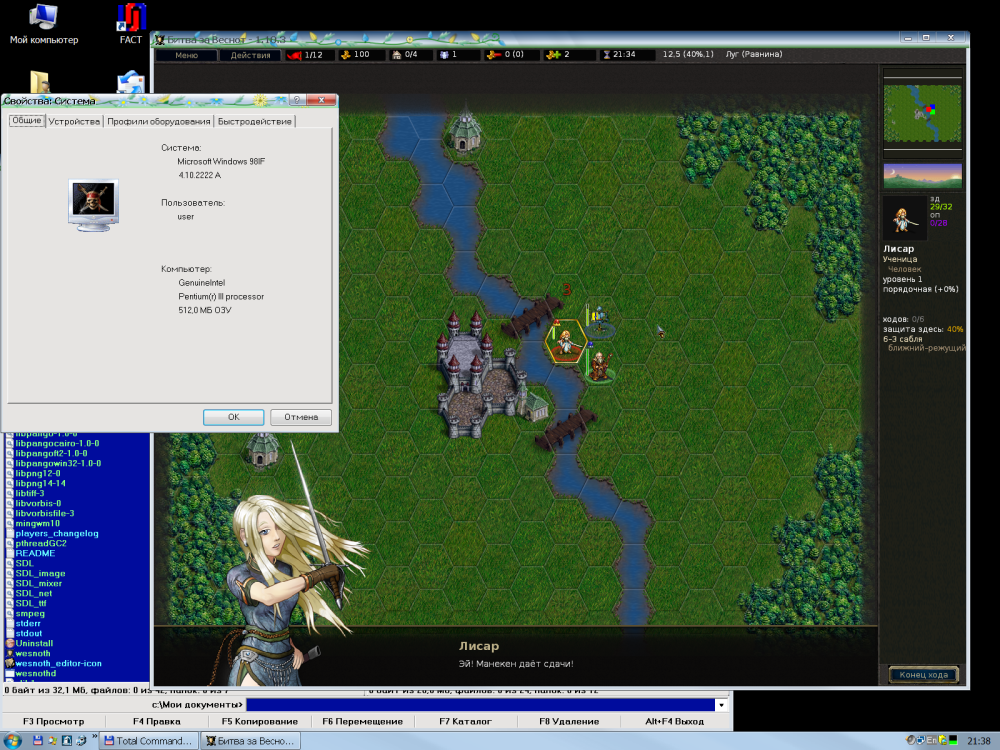Viewport: 1000px width, 750px height.
Task: Click the help question-mark button in Свойства: Система
Action: point(297,100)
